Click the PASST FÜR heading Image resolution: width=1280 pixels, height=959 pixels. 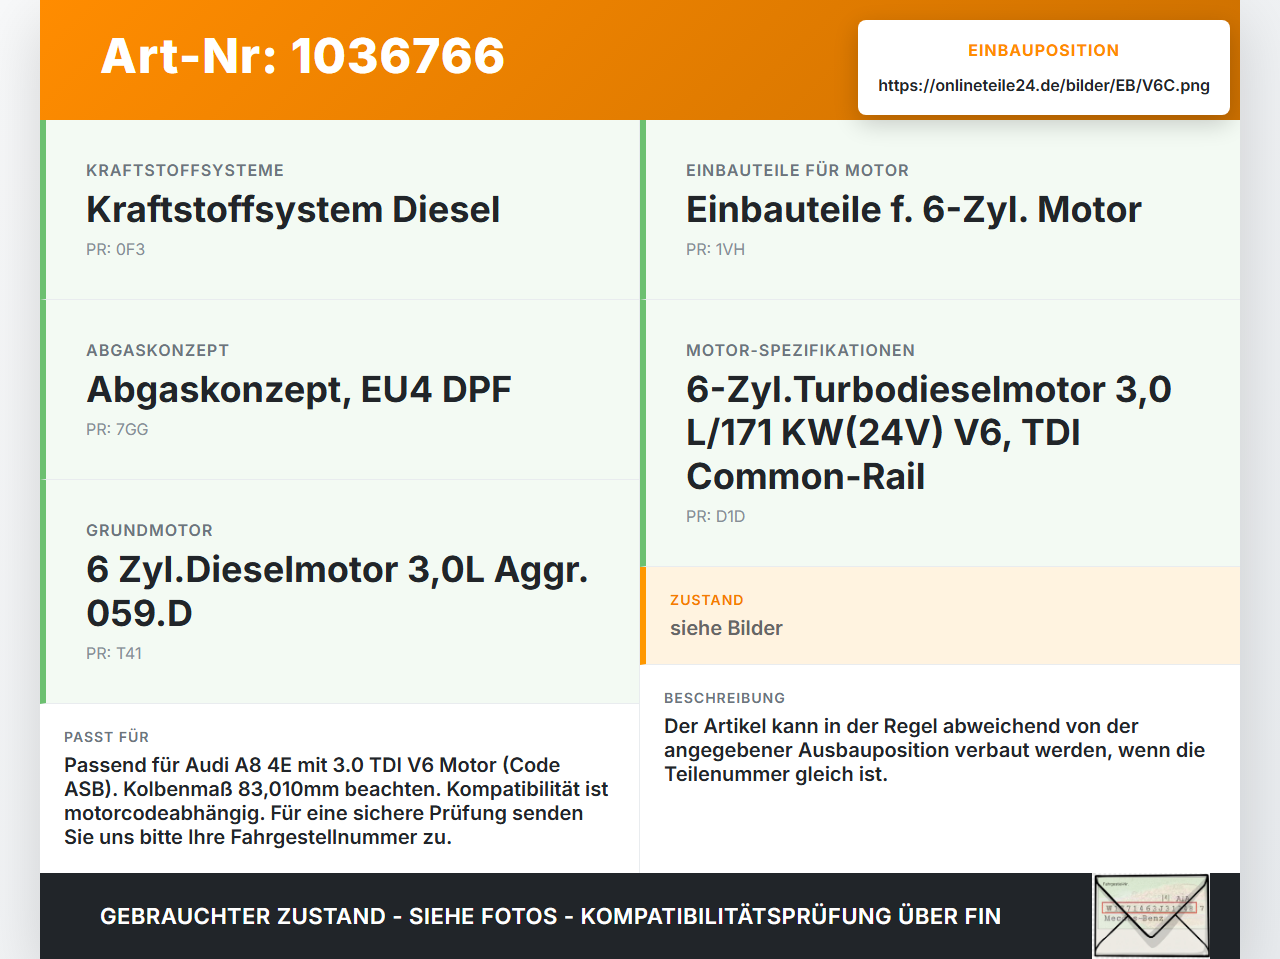[x=107, y=737]
